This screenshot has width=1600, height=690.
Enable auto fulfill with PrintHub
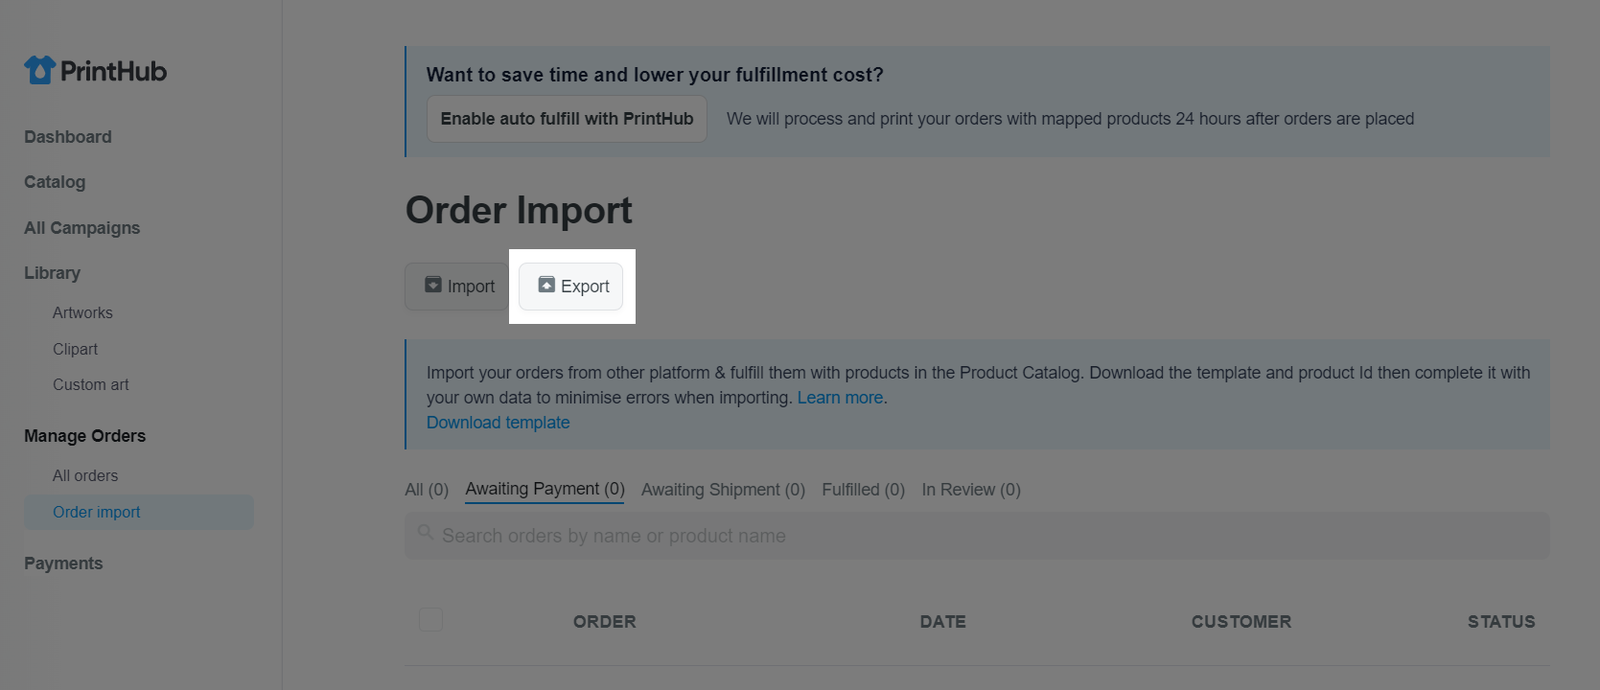(x=567, y=119)
